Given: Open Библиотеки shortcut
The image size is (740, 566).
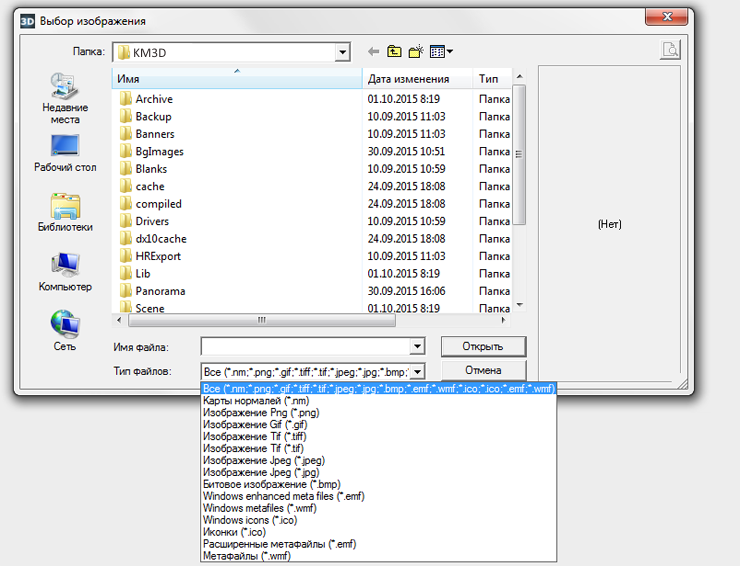Looking at the screenshot, I should tap(65, 212).
